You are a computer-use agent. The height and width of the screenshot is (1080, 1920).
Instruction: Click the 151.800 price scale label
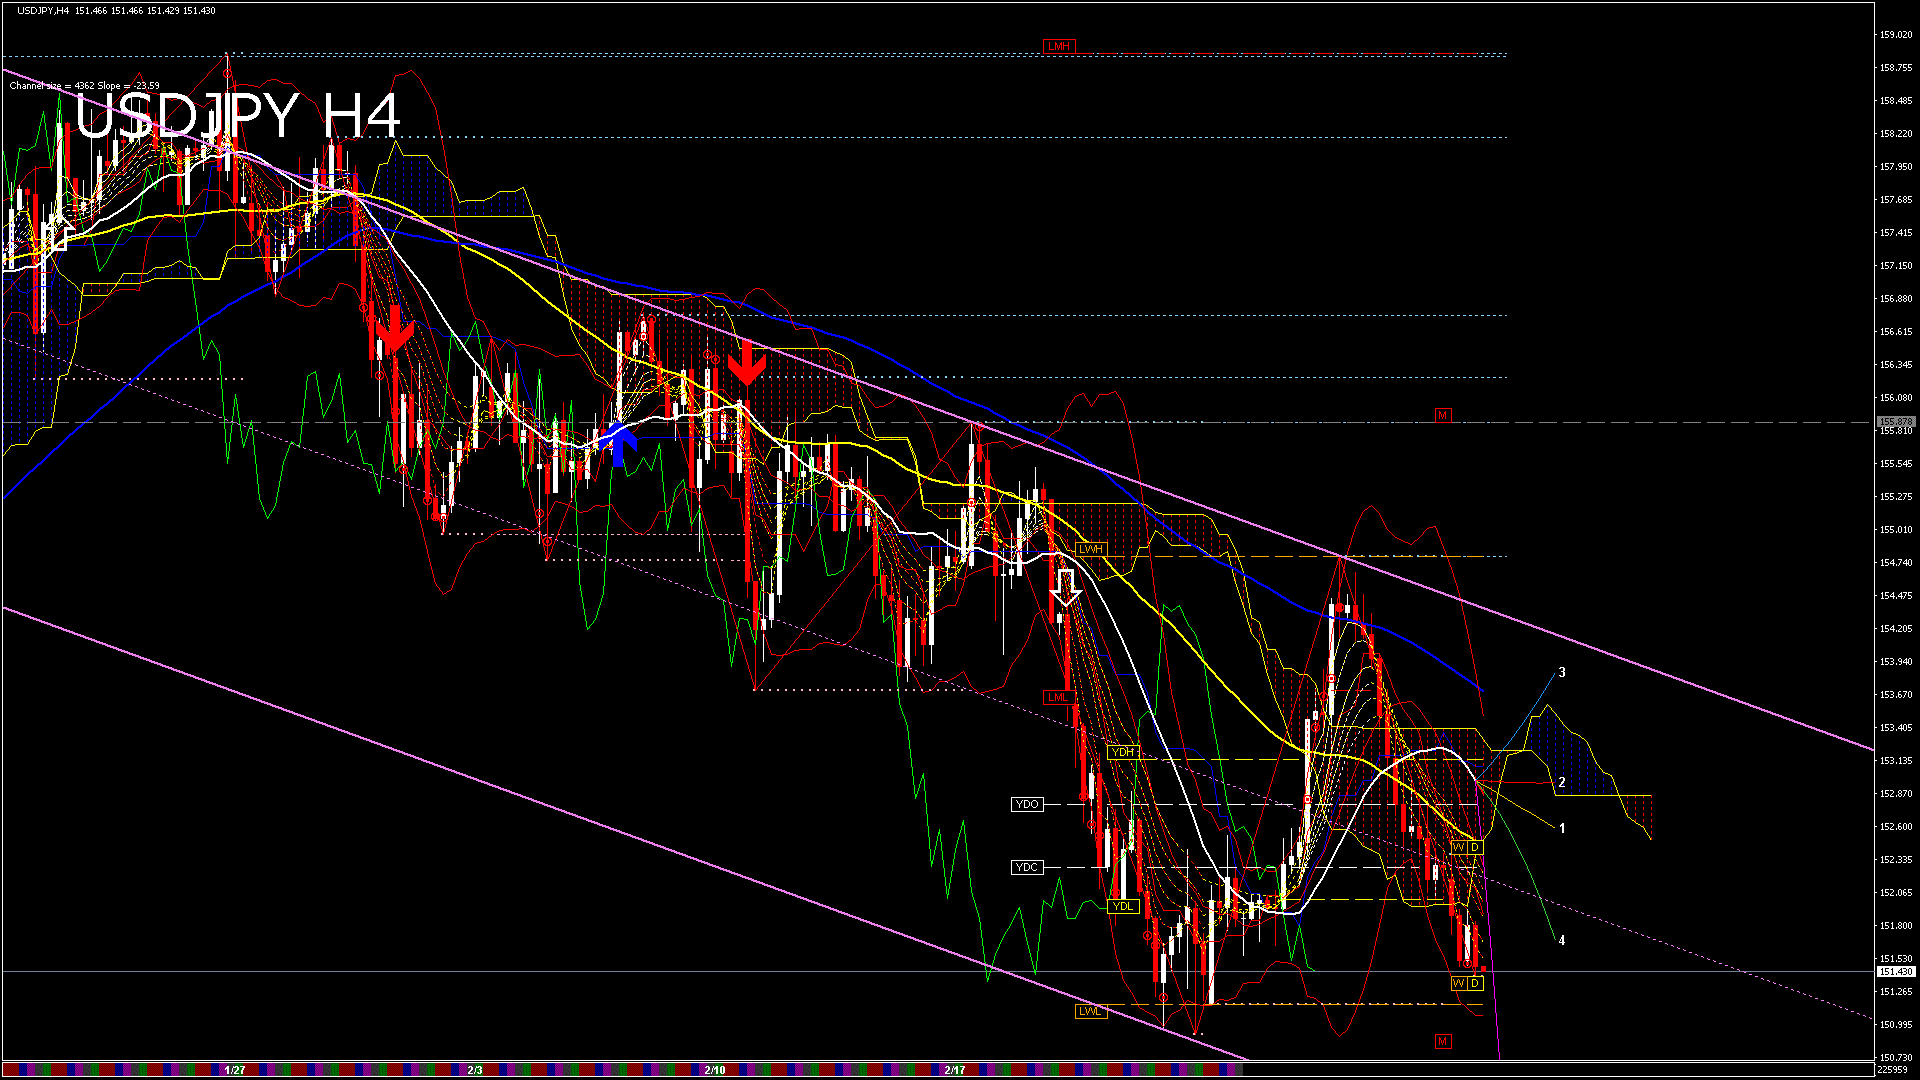1896,926
